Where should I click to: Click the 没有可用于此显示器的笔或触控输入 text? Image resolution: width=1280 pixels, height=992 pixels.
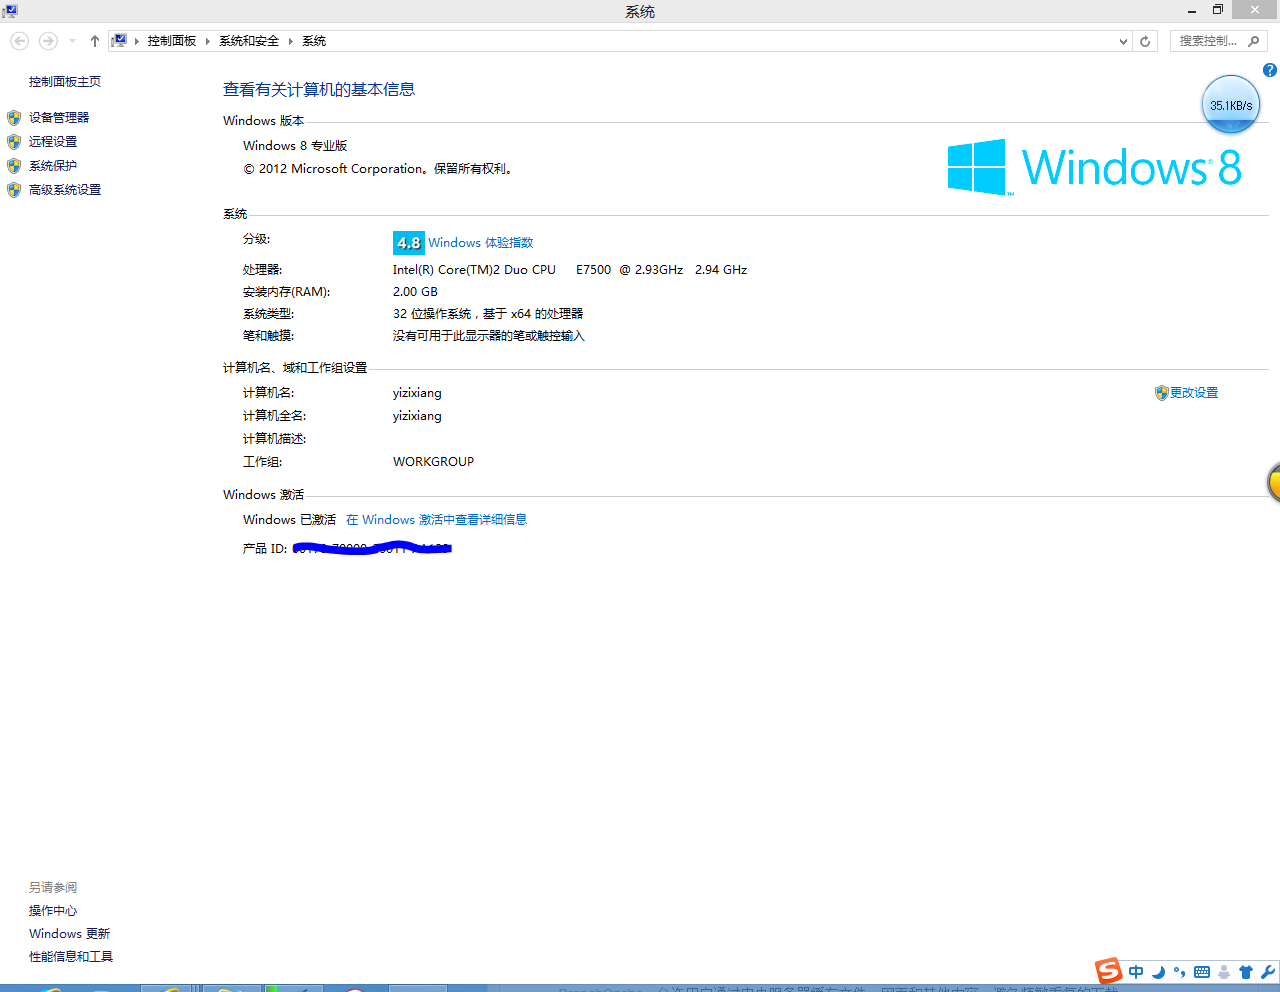click(488, 336)
